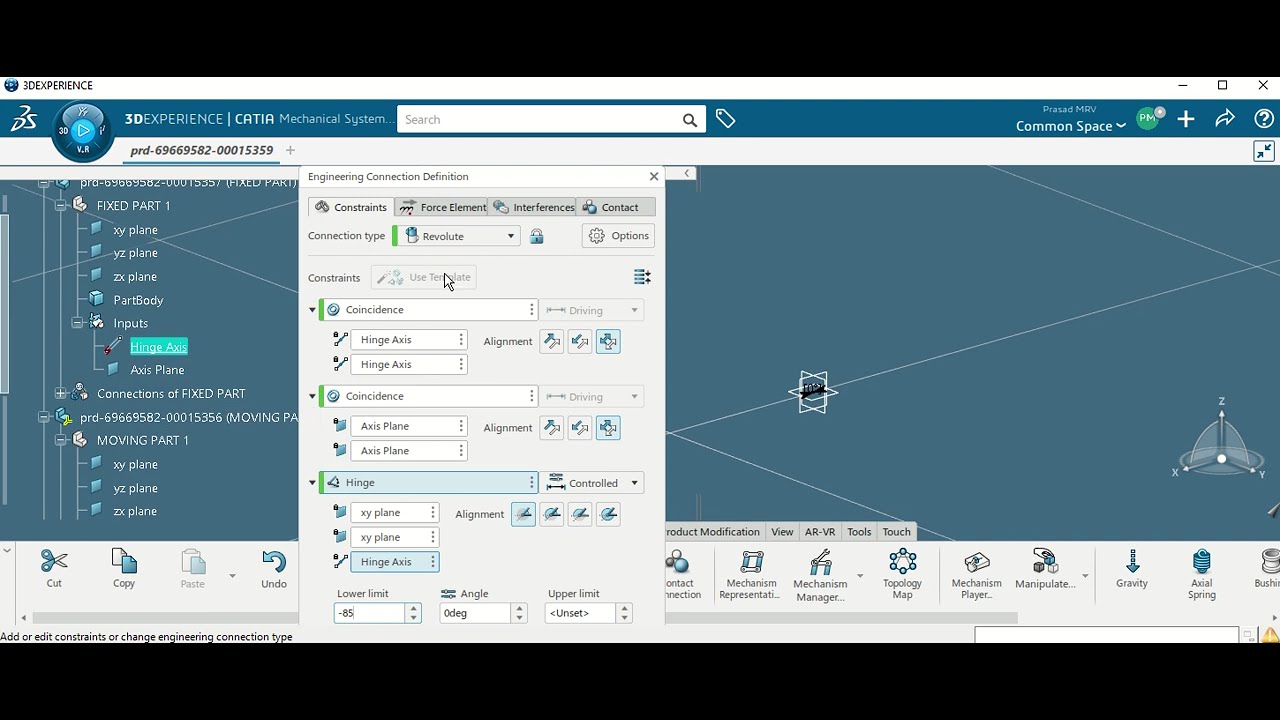Click the Undo tool
The height and width of the screenshot is (720, 1280).
point(274,569)
